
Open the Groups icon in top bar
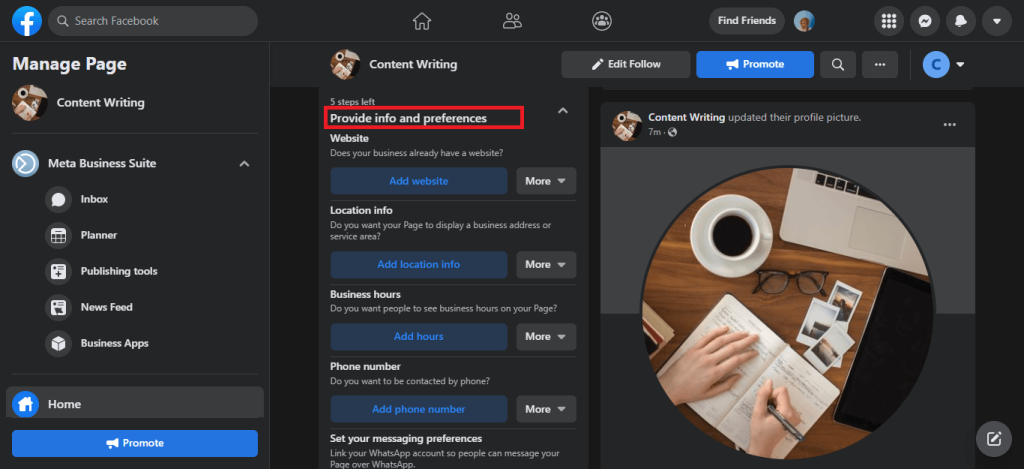coord(601,21)
